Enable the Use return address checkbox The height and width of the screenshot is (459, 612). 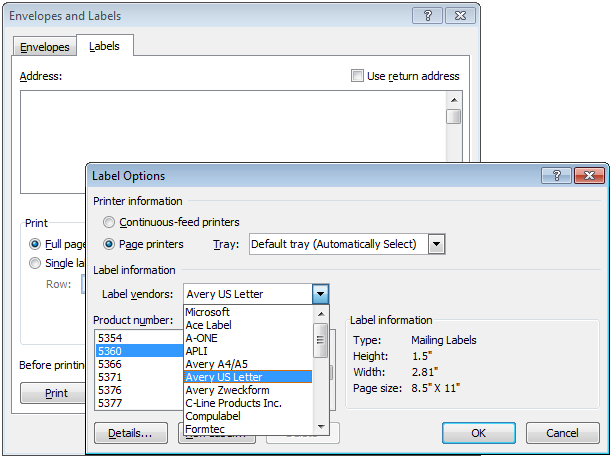357,76
